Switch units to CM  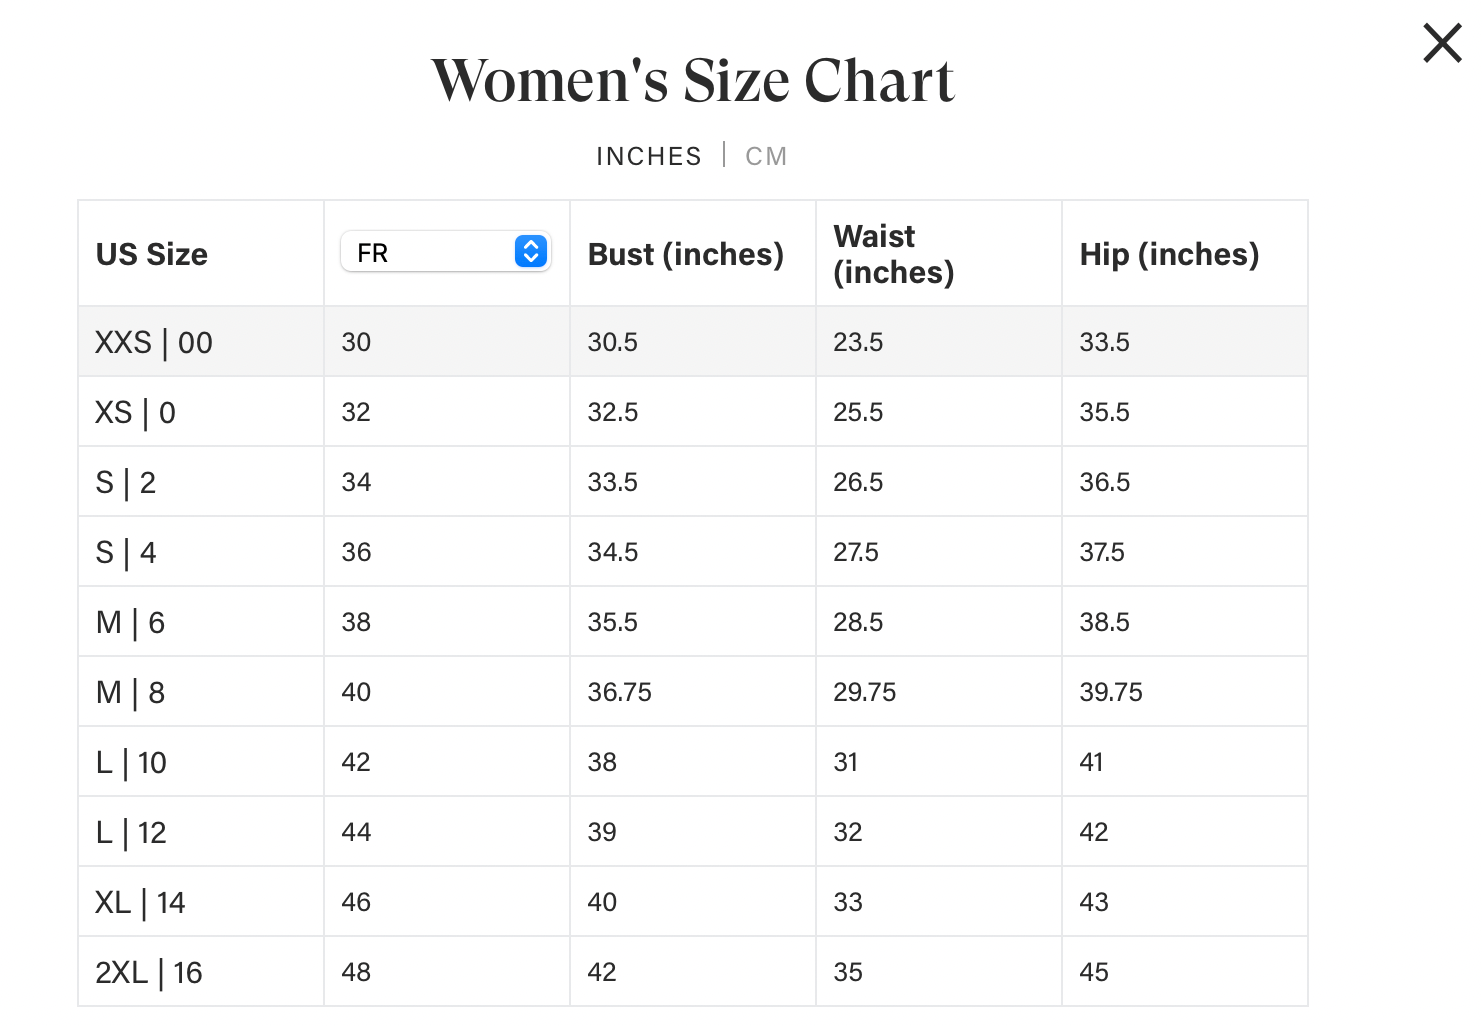pyautogui.click(x=766, y=157)
